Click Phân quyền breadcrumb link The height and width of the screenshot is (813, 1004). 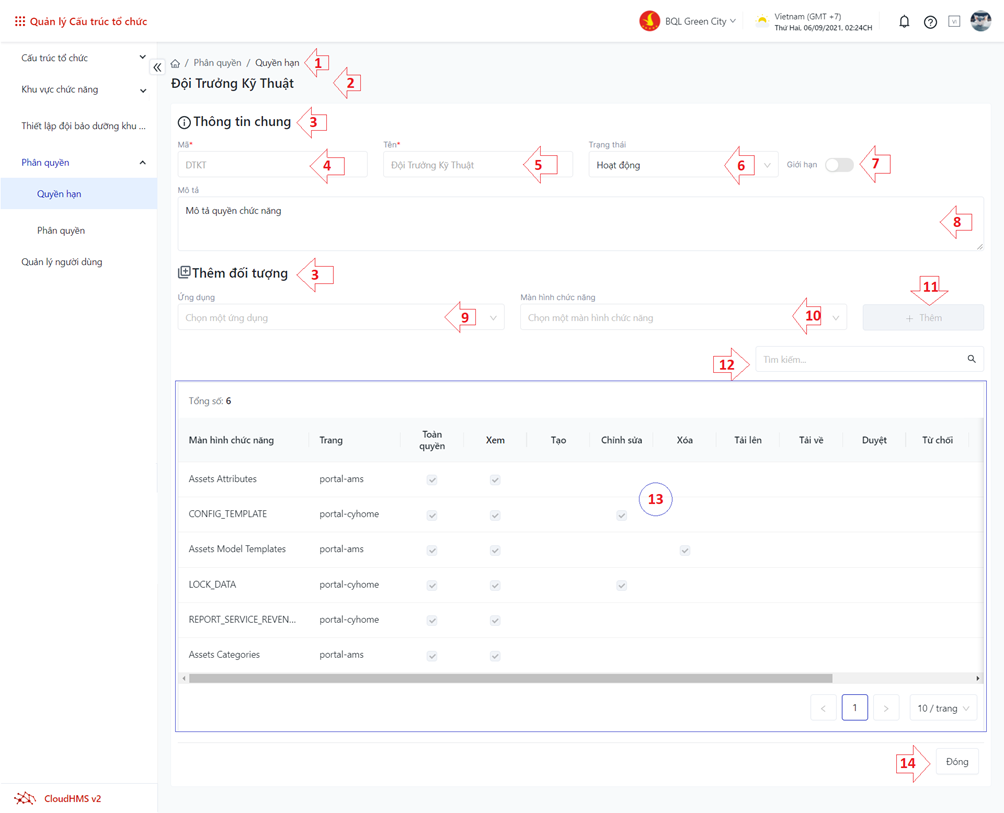click(x=217, y=63)
